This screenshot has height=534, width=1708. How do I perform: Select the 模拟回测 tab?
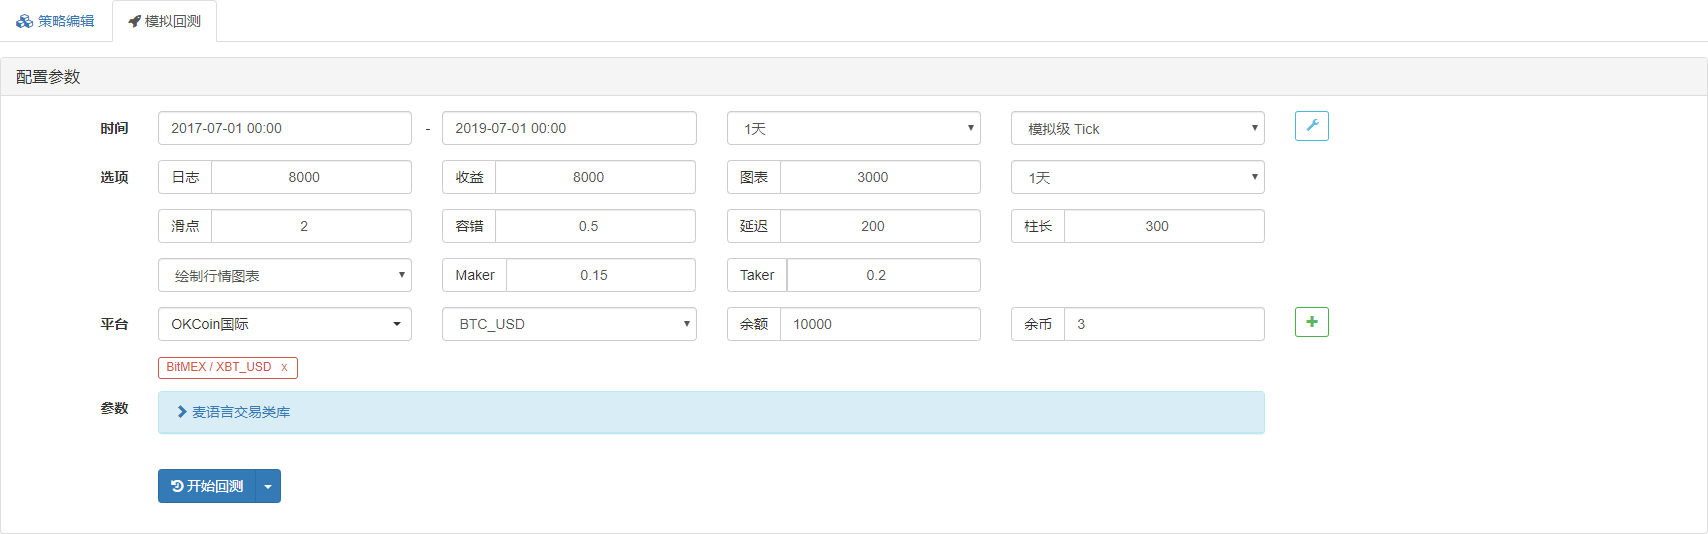[165, 21]
